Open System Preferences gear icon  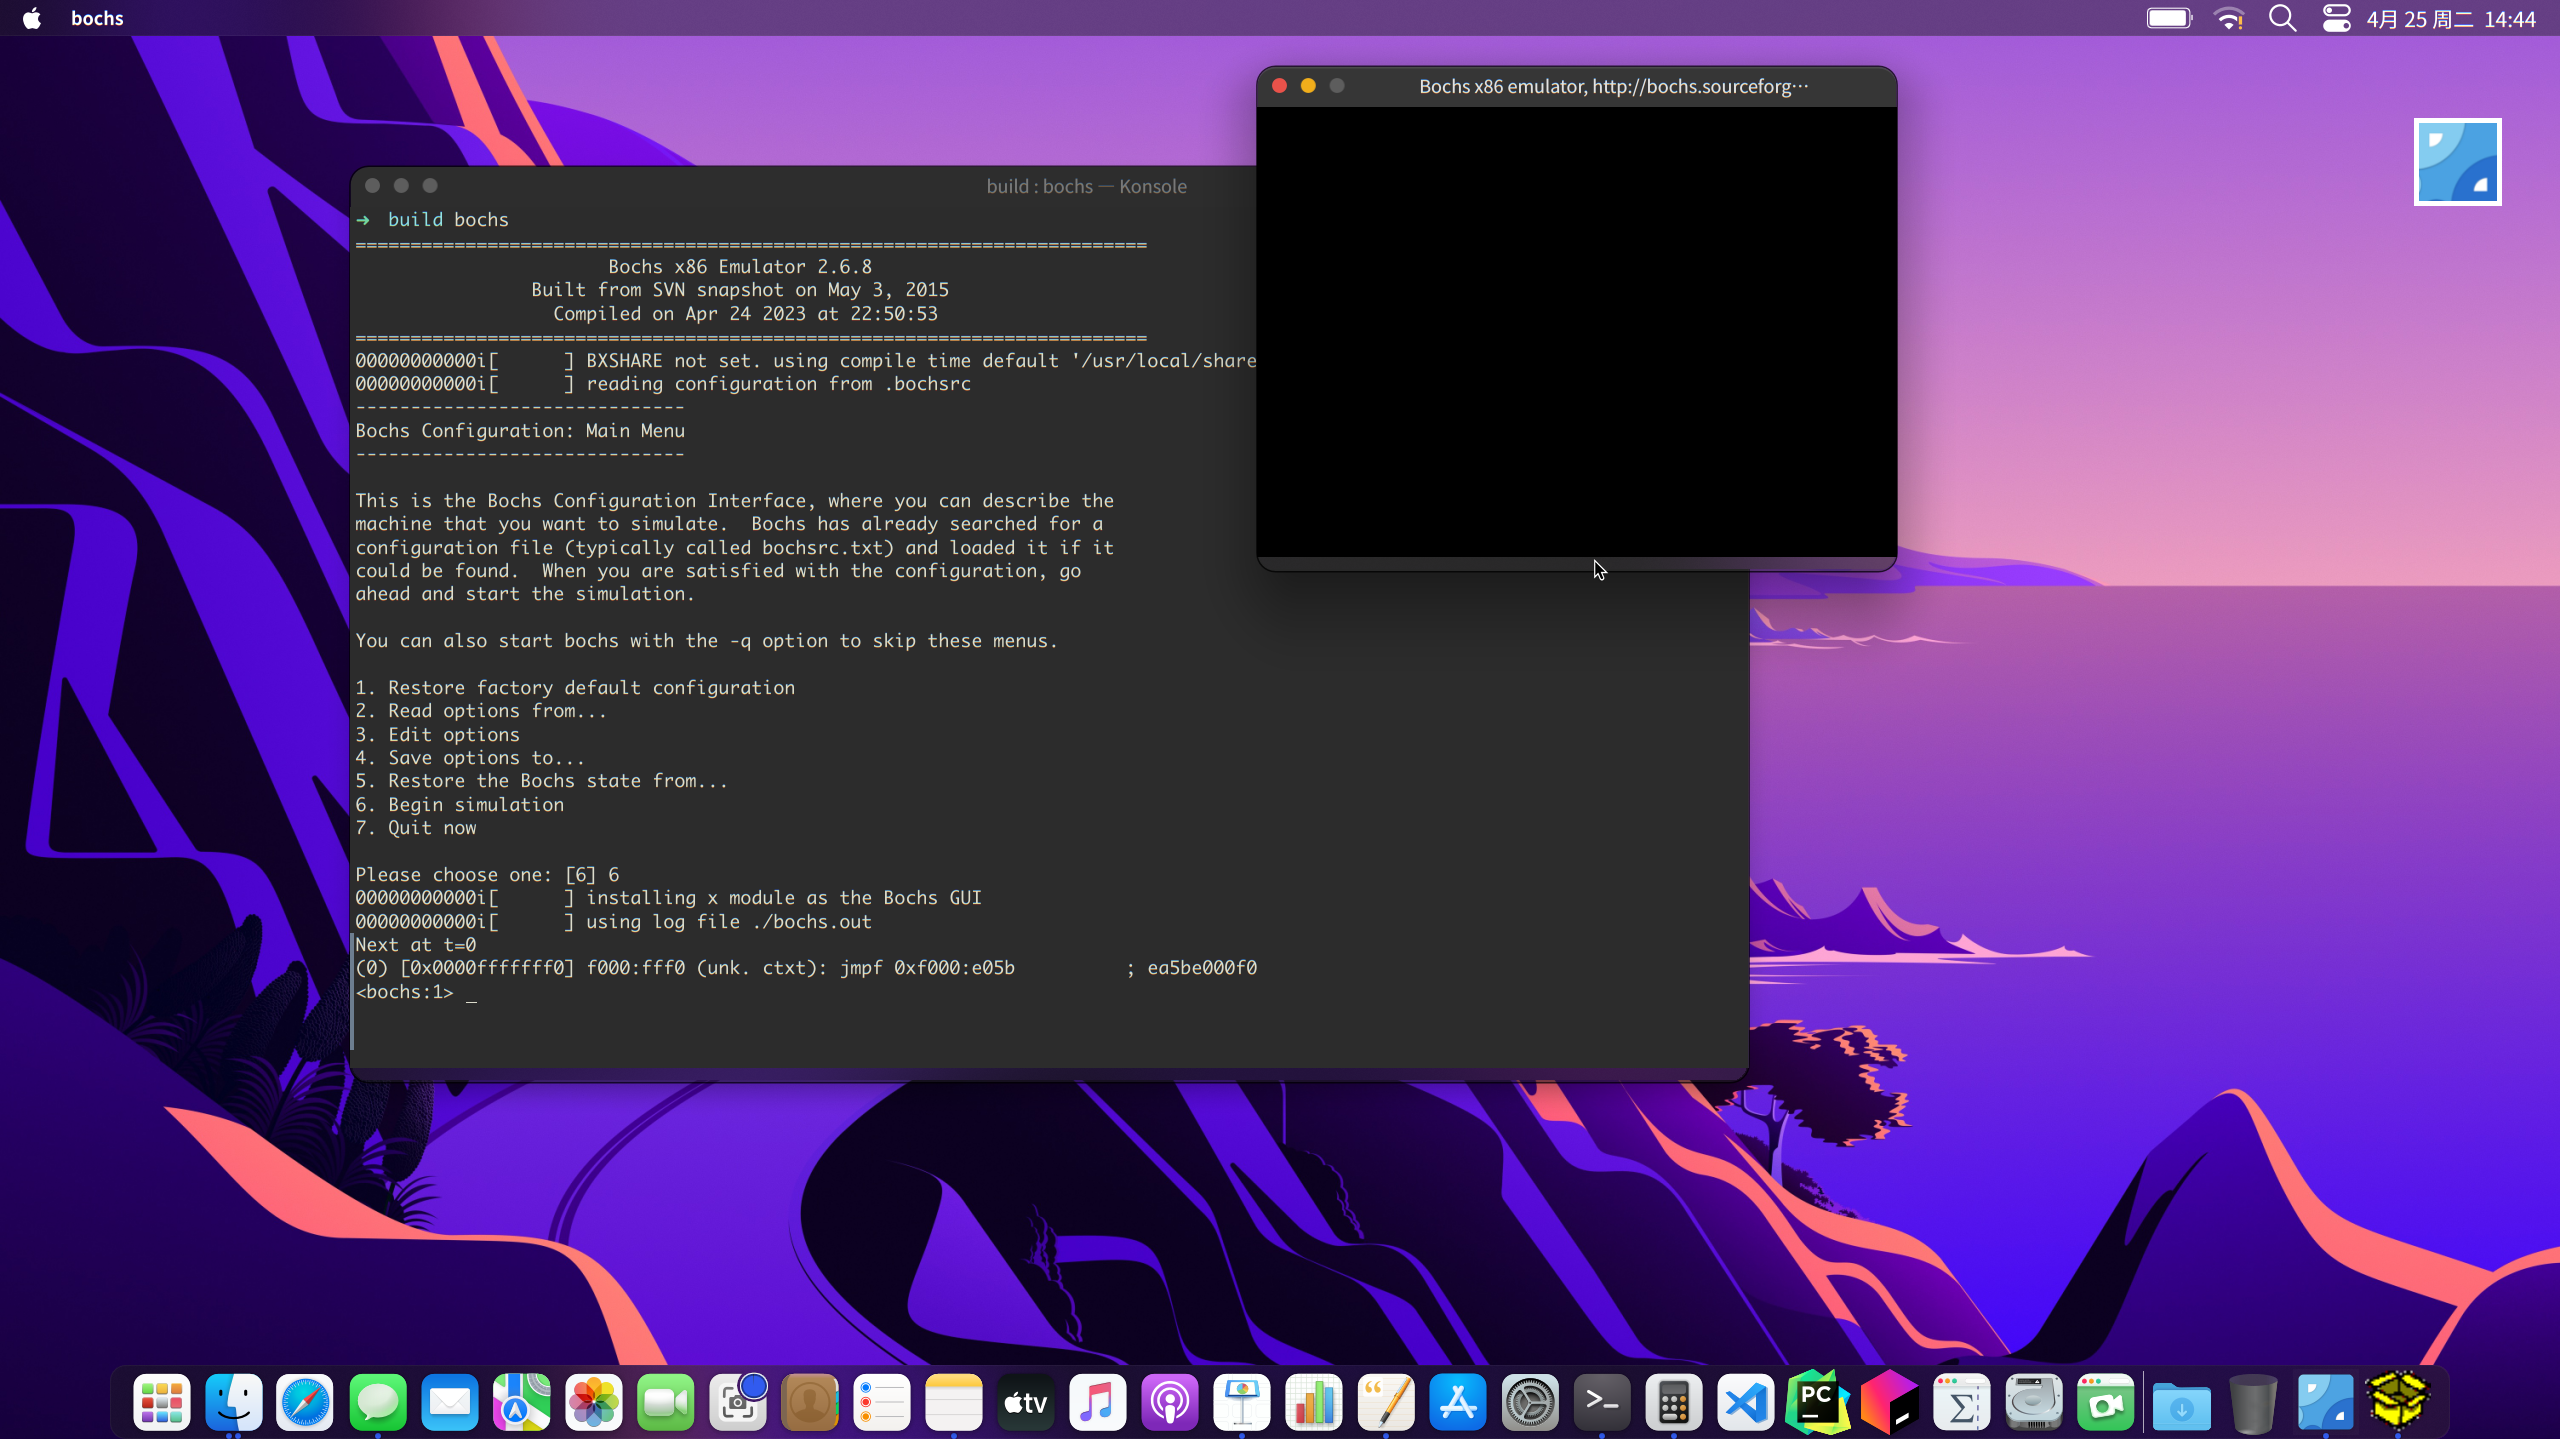click(1530, 1402)
